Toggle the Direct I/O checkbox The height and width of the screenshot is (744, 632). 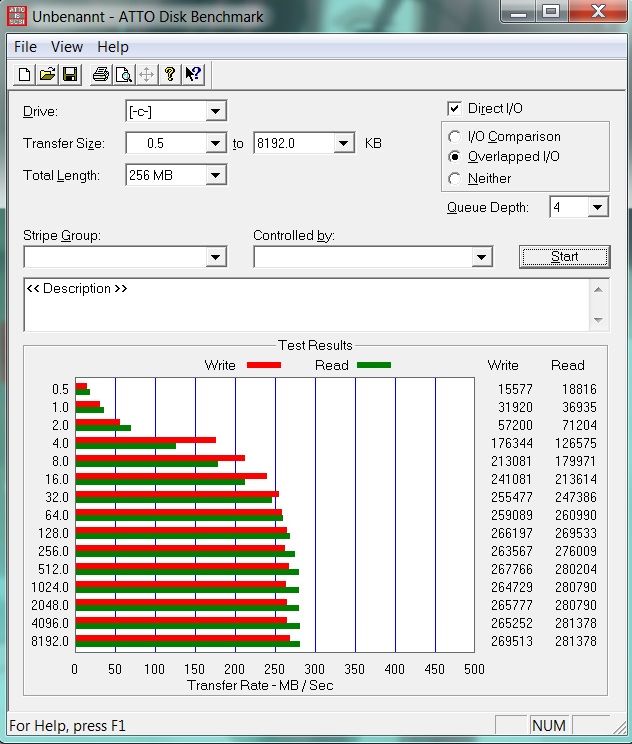coord(454,109)
